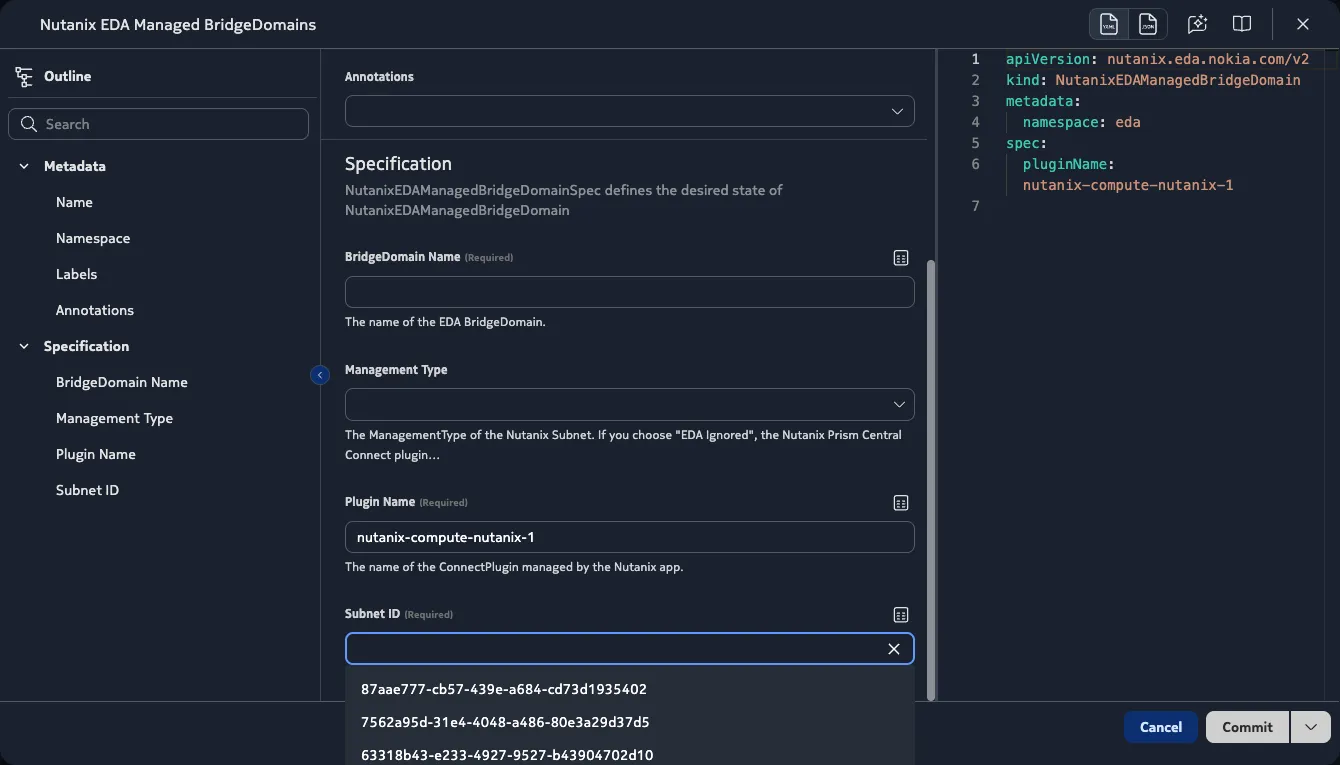Image resolution: width=1340 pixels, height=765 pixels.
Task: Jump to Labels in outline
Action: [x=76, y=274]
